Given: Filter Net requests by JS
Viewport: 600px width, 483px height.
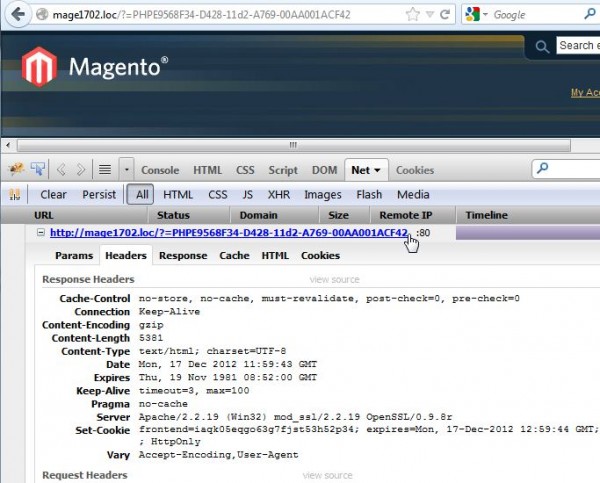Looking at the screenshot, I should [248, 194].
